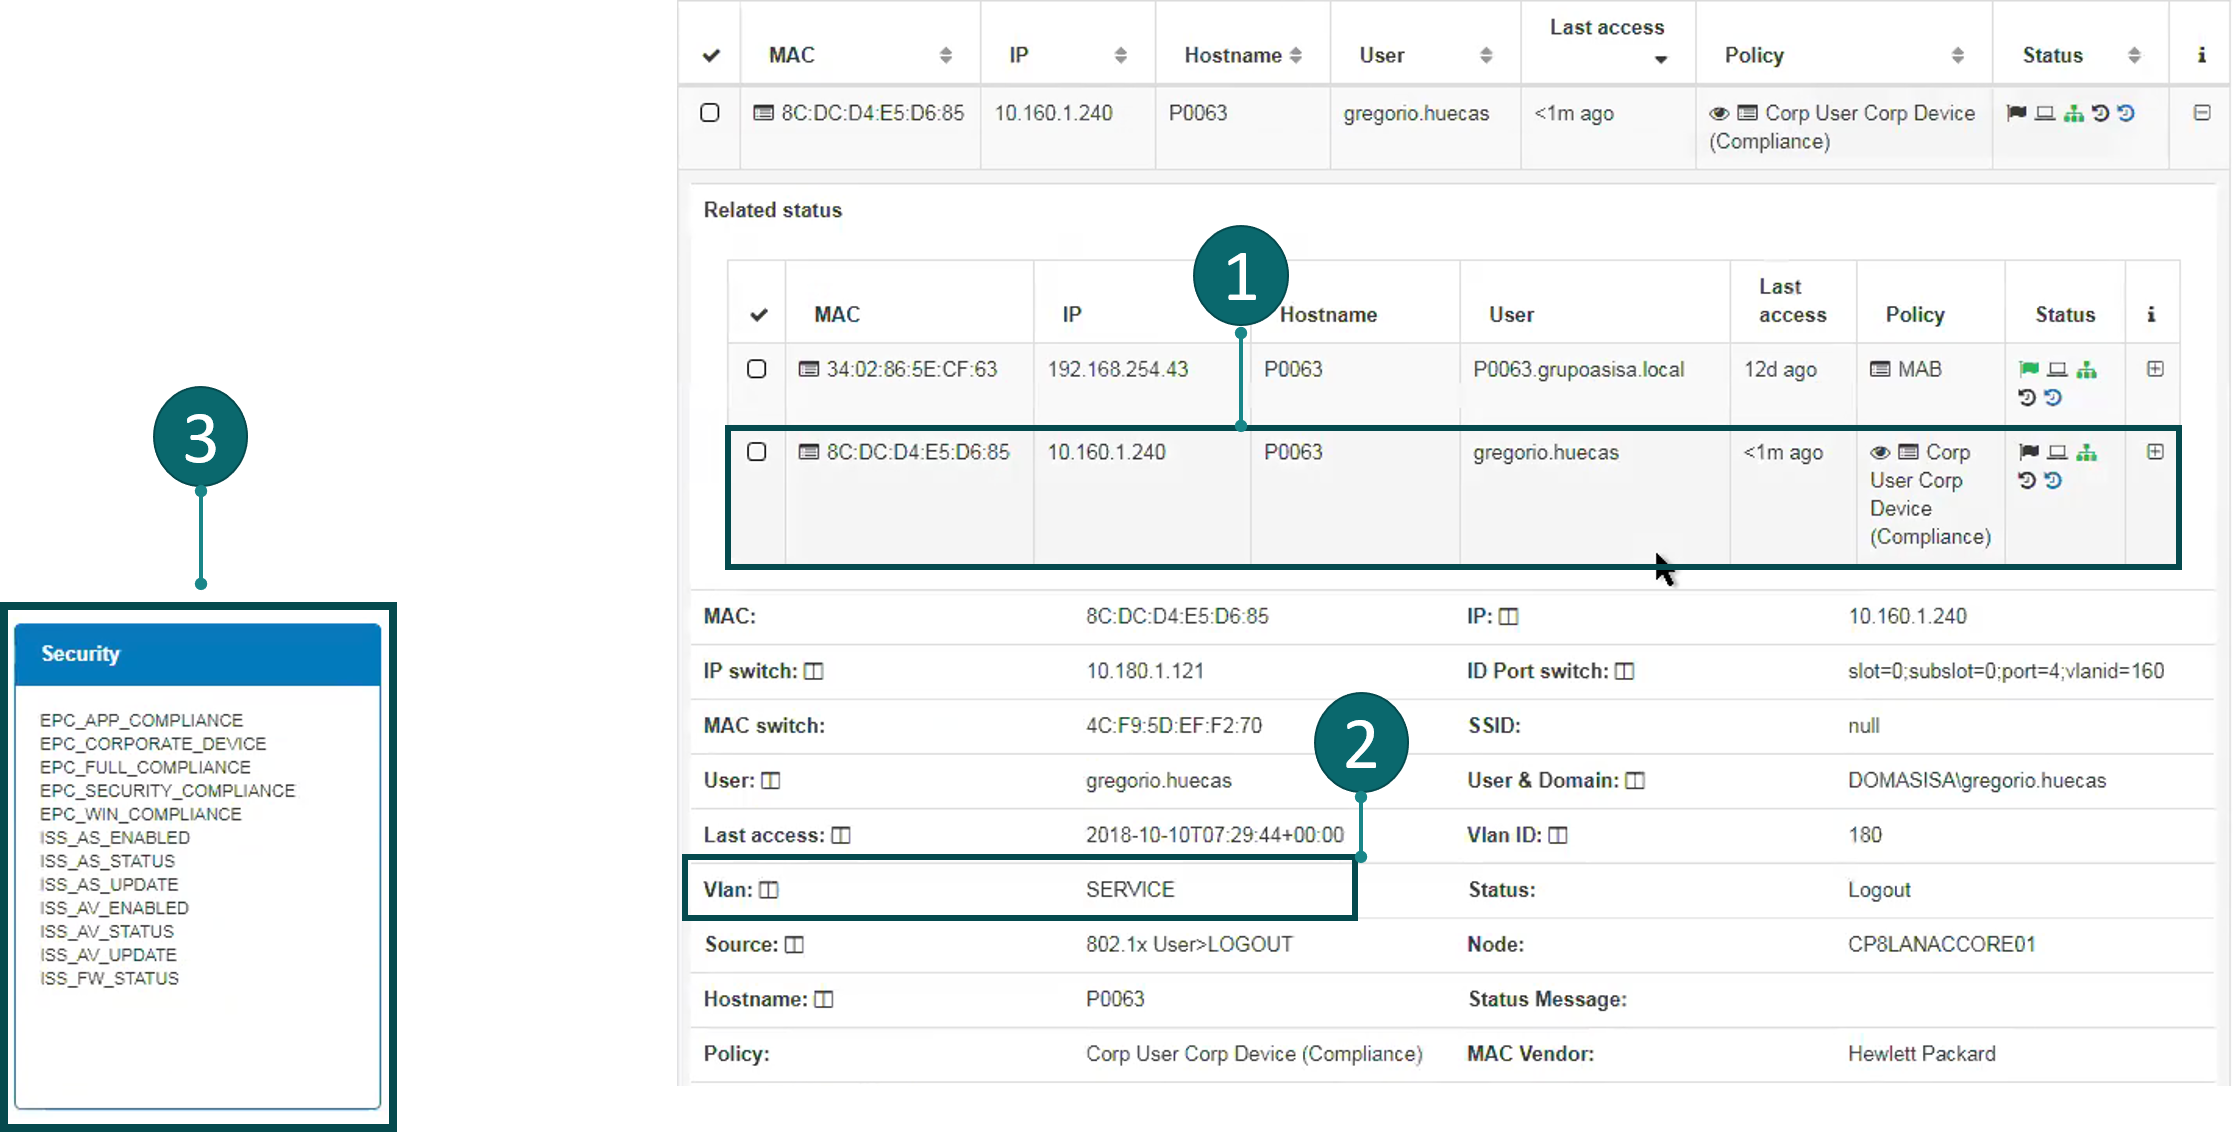This screenshot has width=2234, height=1133.
Task: Click the black flag icon in the gregorio.huecas related row
Action: click(x=2028, y=453)
